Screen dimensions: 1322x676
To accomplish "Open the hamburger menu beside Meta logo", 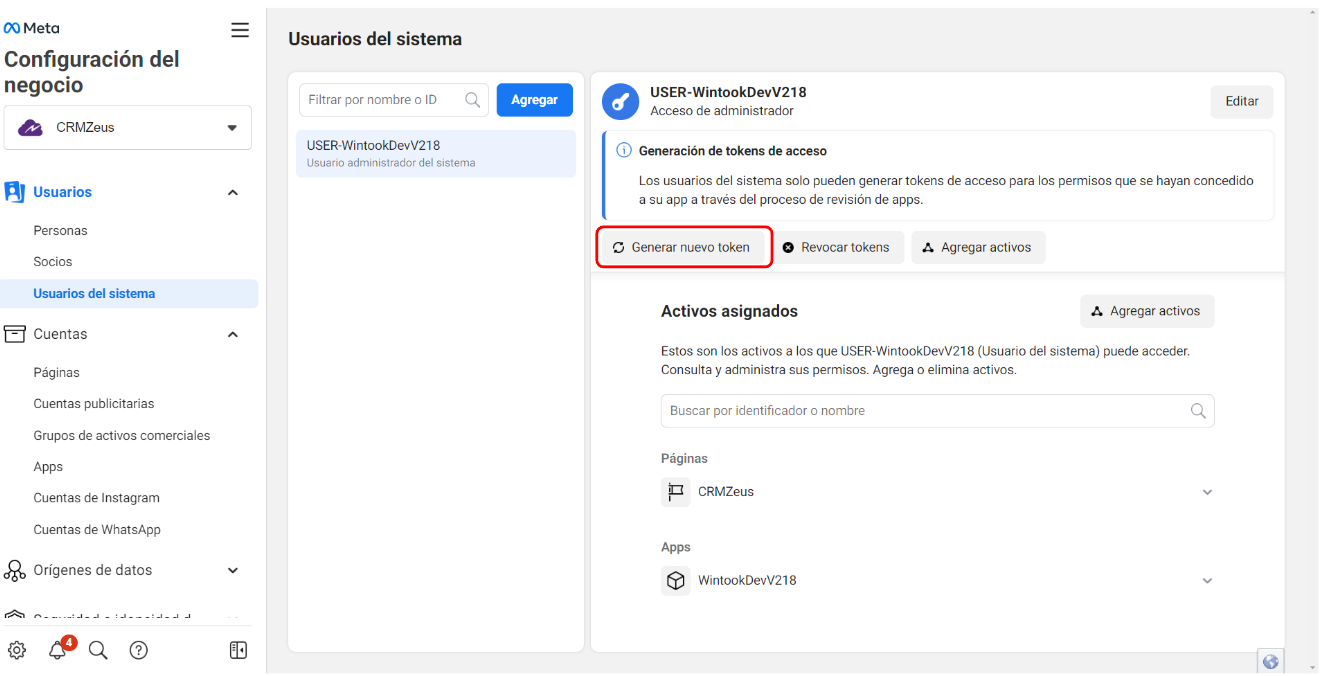I will point(240,30).
